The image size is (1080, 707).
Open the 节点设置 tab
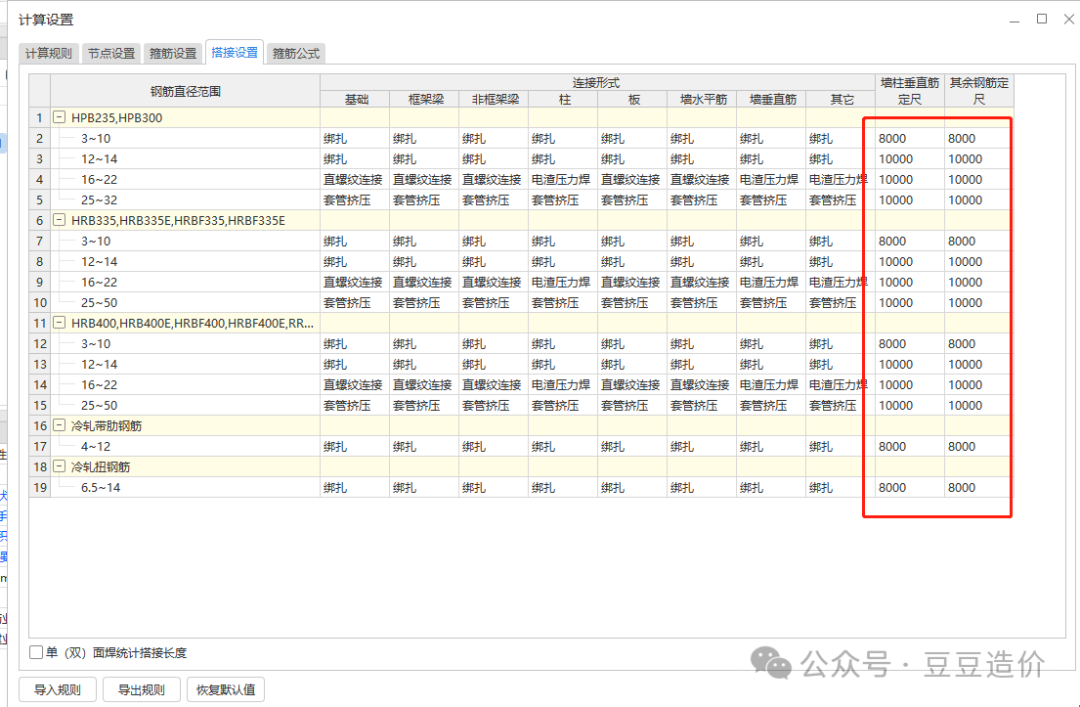[110, 54]
